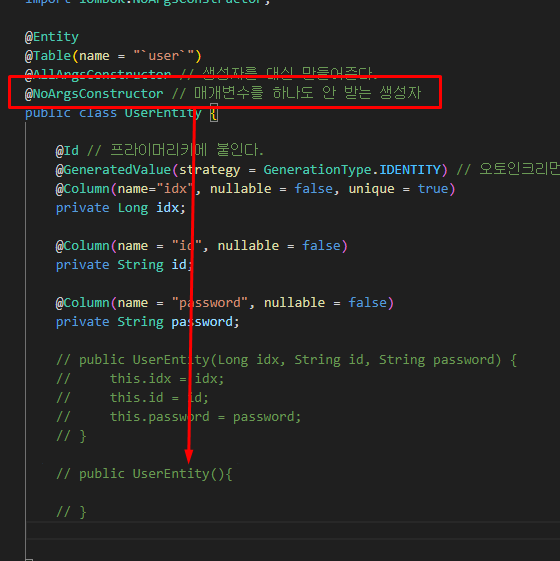Screen dimensions: 560x561
Task: Click private String password declaration
Action: pos(147,322)
